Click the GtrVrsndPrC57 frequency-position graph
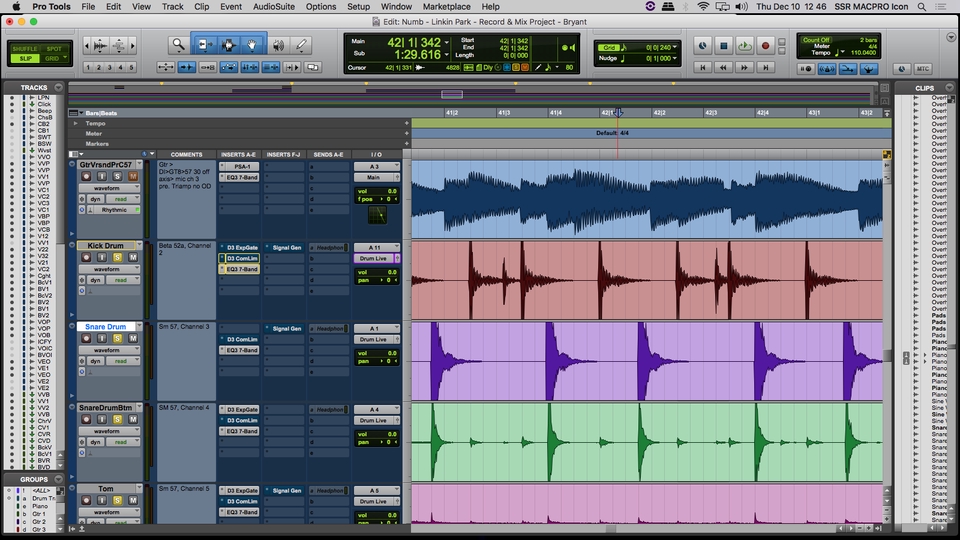Viewport: 960px width, 540px height. pyautogui.click(x=378, y=215)
